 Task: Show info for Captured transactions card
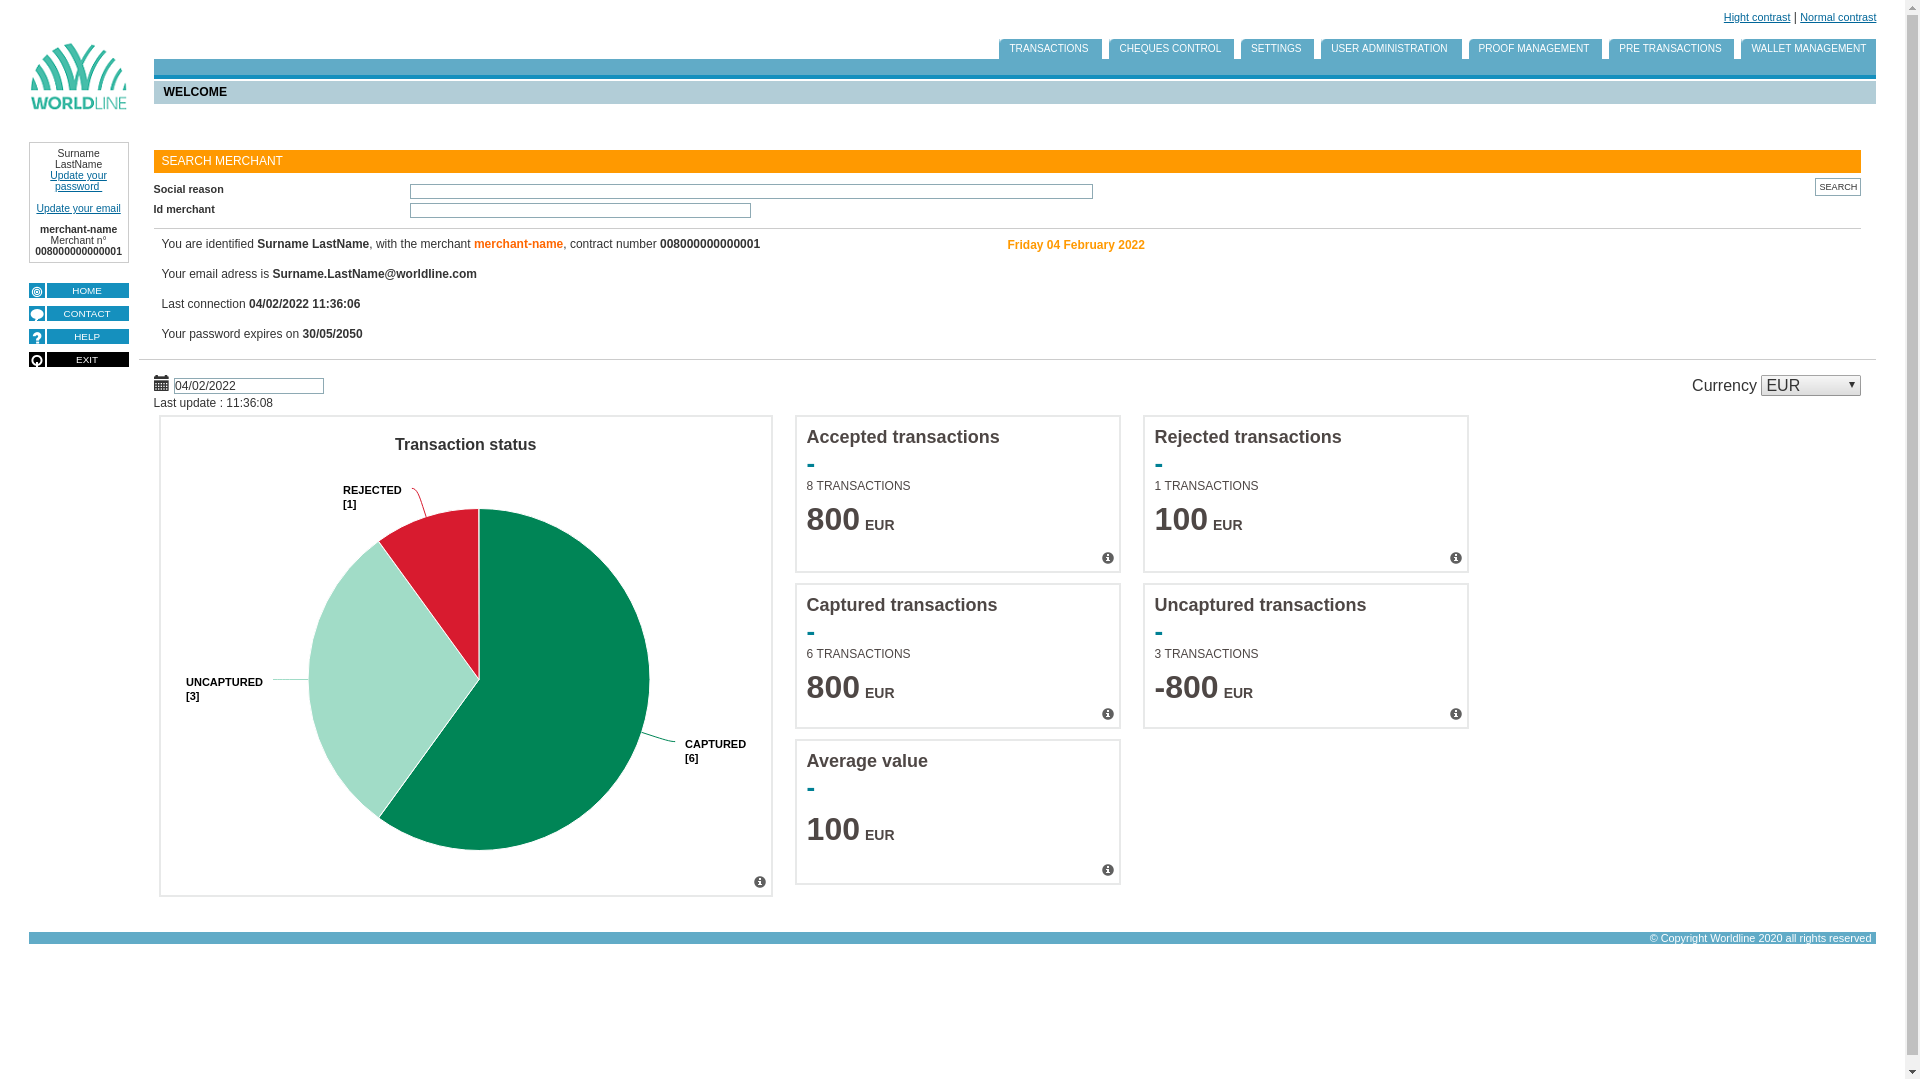point(1108,714)
